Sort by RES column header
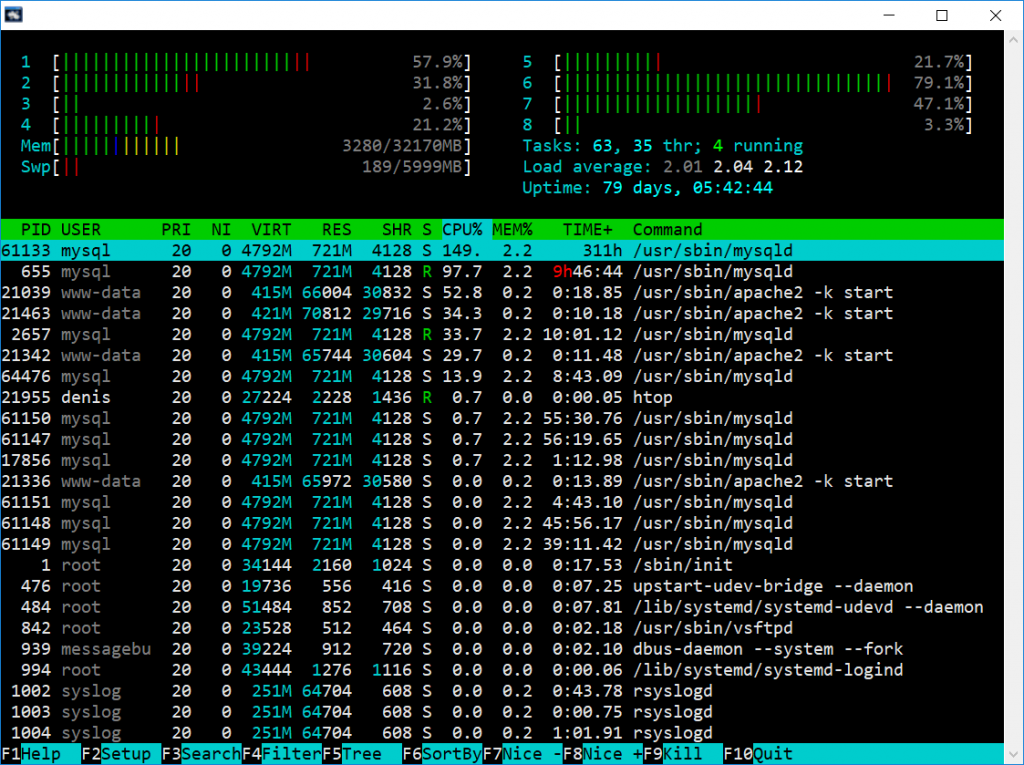The image size is (1024, 765). coord(337,230)
